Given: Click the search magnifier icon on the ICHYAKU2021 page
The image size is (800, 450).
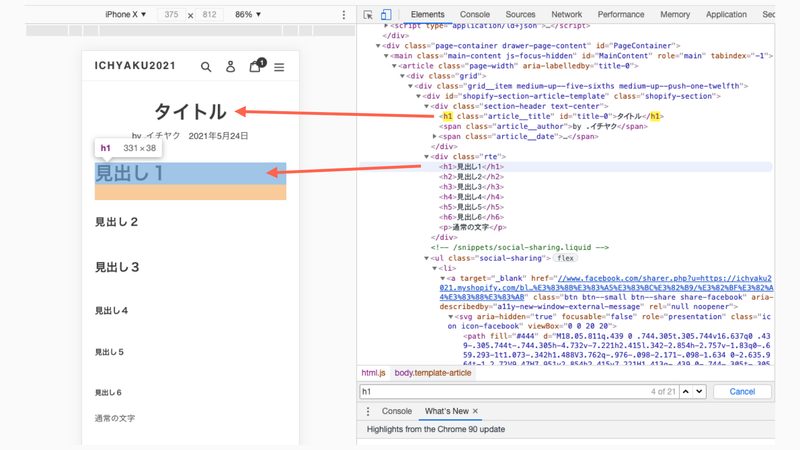Looking at the screenshot, I should [x=206, y=67].
